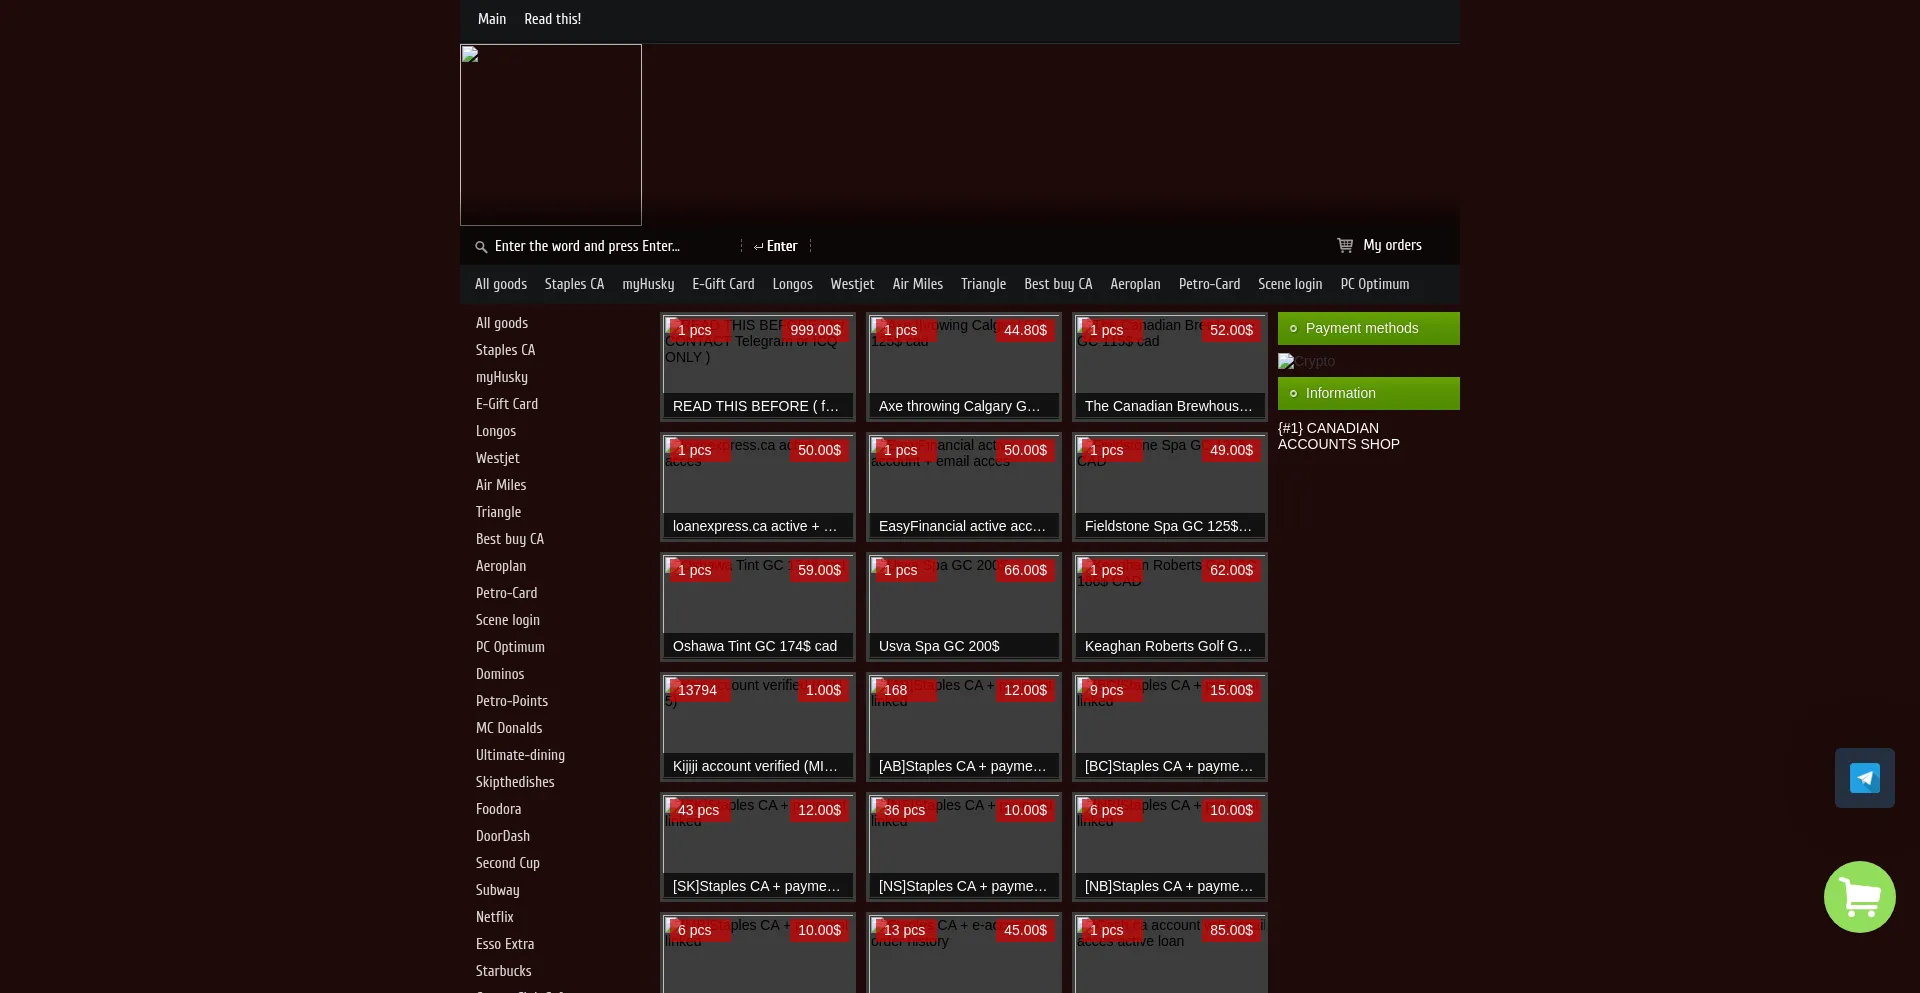The image size is (1920, 993).
Task: Click the Information green header
Action: pyautogui.click(x=1368, y=393)
